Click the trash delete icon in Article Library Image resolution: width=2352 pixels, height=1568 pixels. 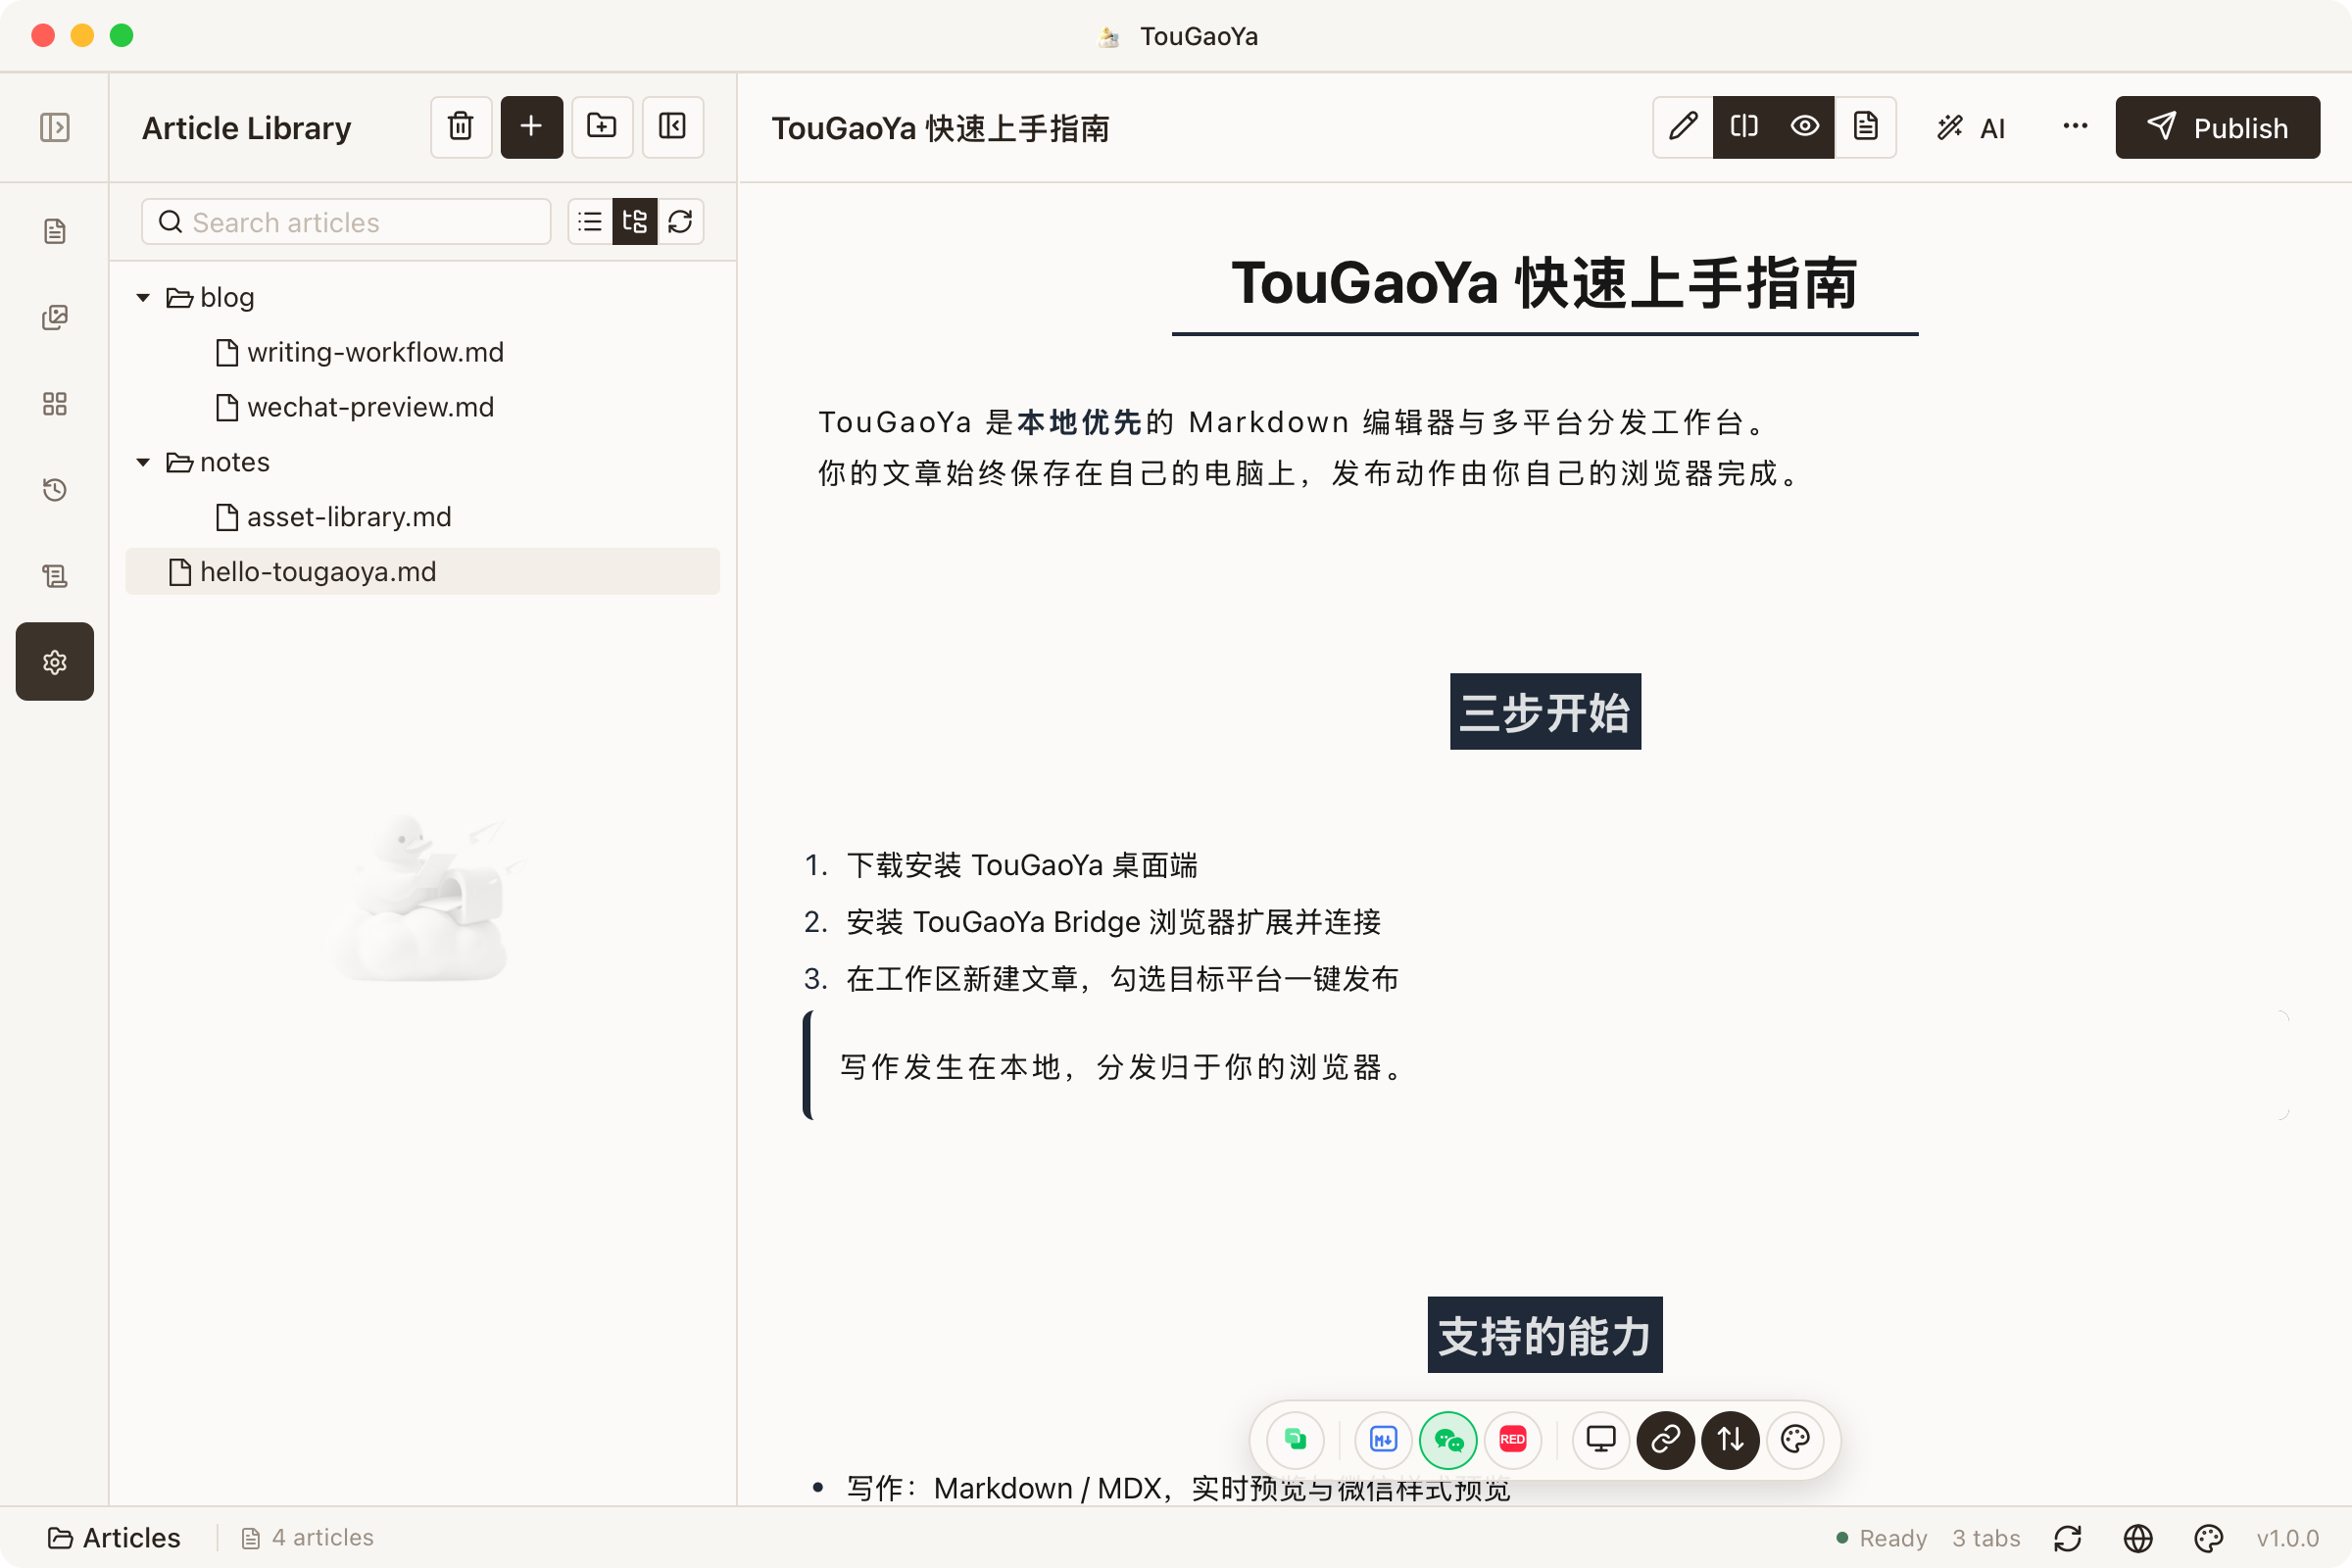(x=461, y=127)
